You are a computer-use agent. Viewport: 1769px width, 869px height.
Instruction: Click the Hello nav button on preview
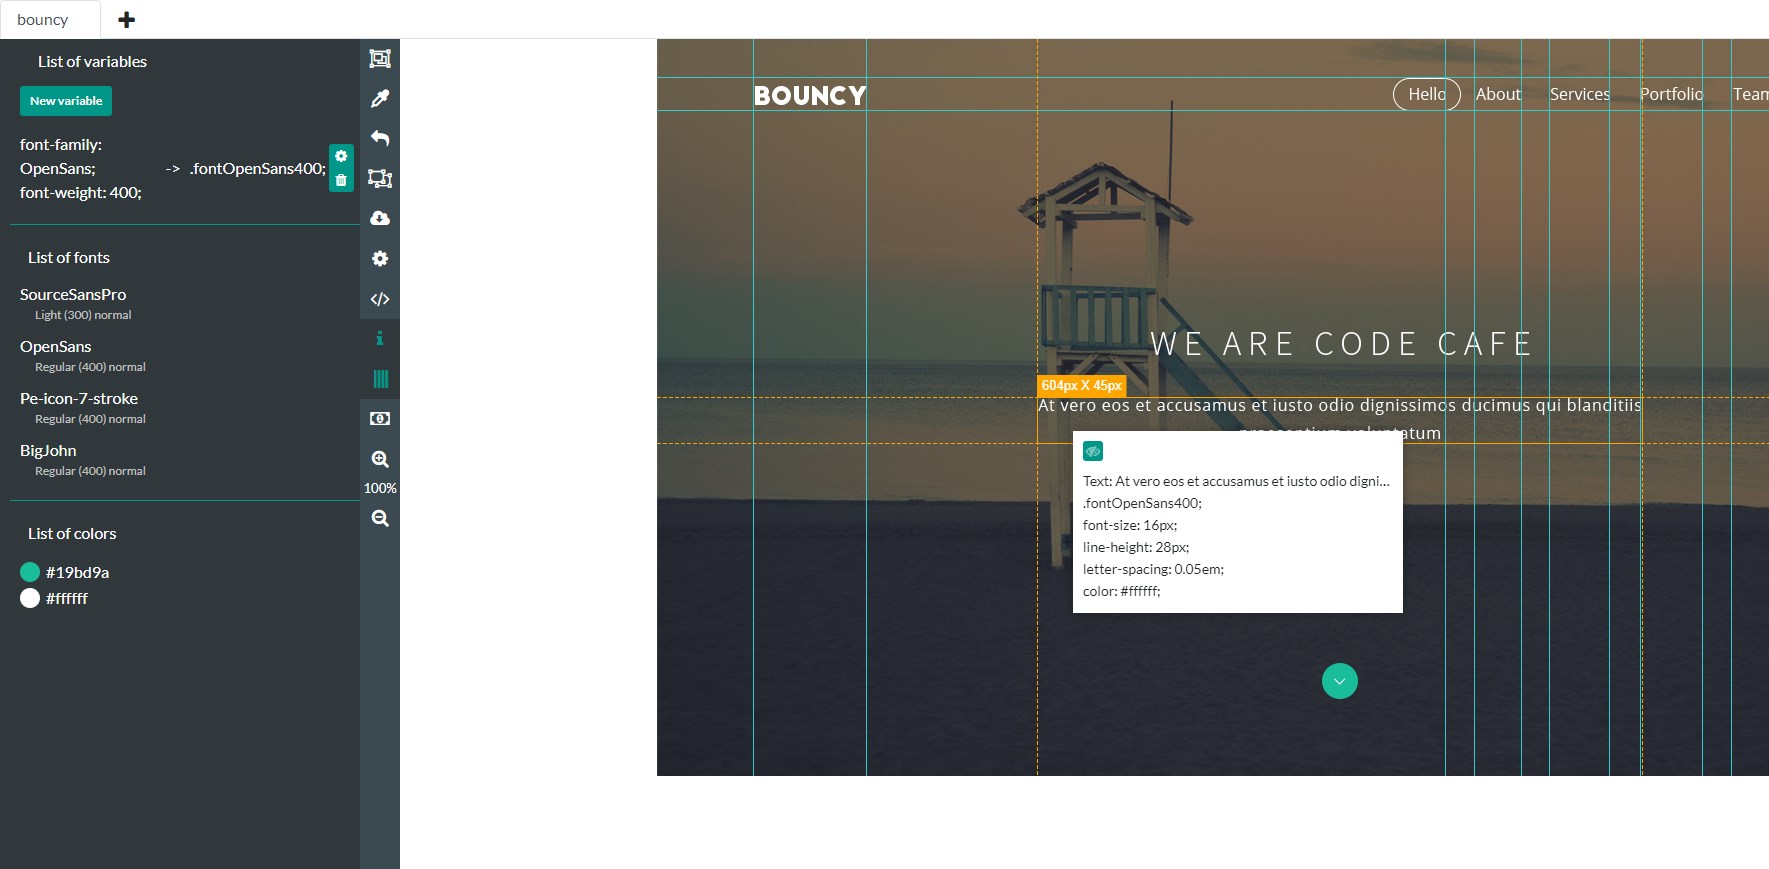click(x=1427, y=94)
